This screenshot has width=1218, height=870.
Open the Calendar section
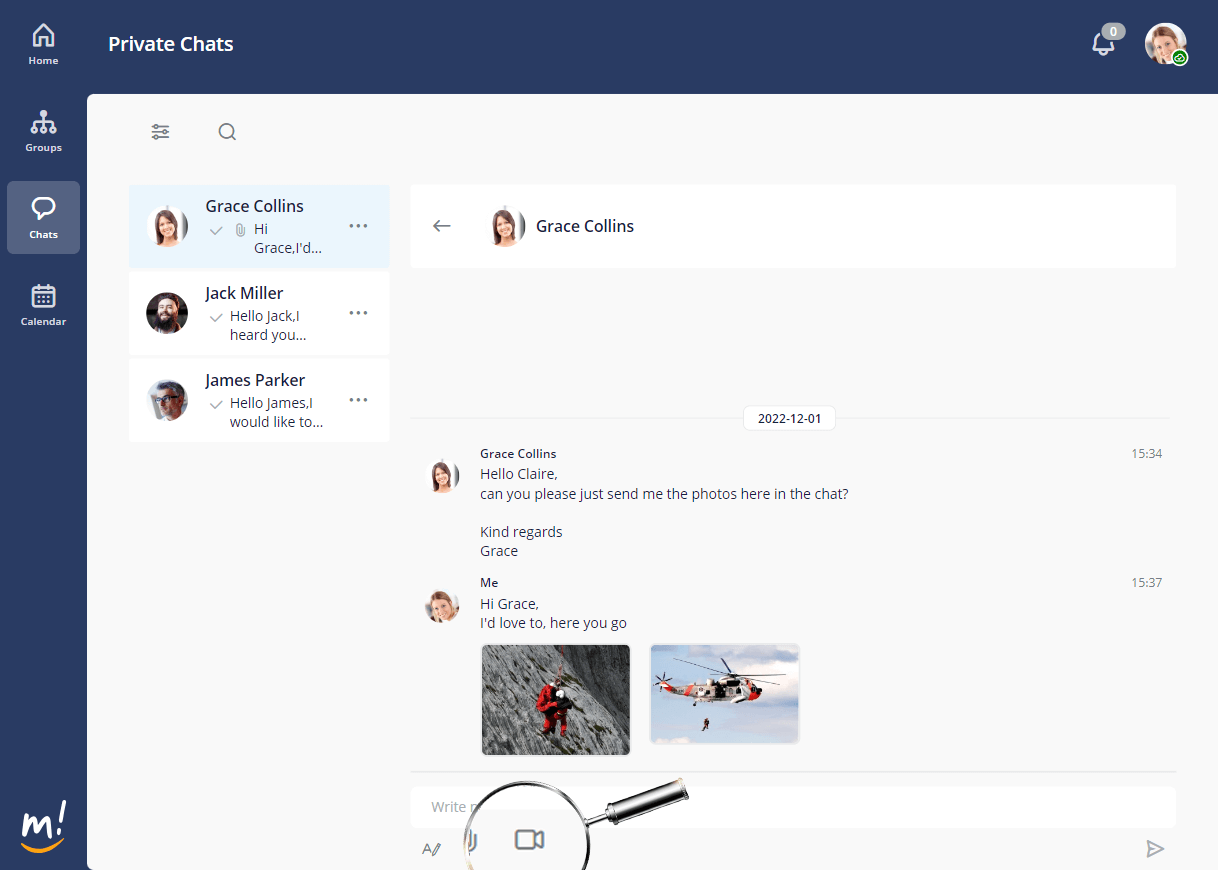coord(43,305)
